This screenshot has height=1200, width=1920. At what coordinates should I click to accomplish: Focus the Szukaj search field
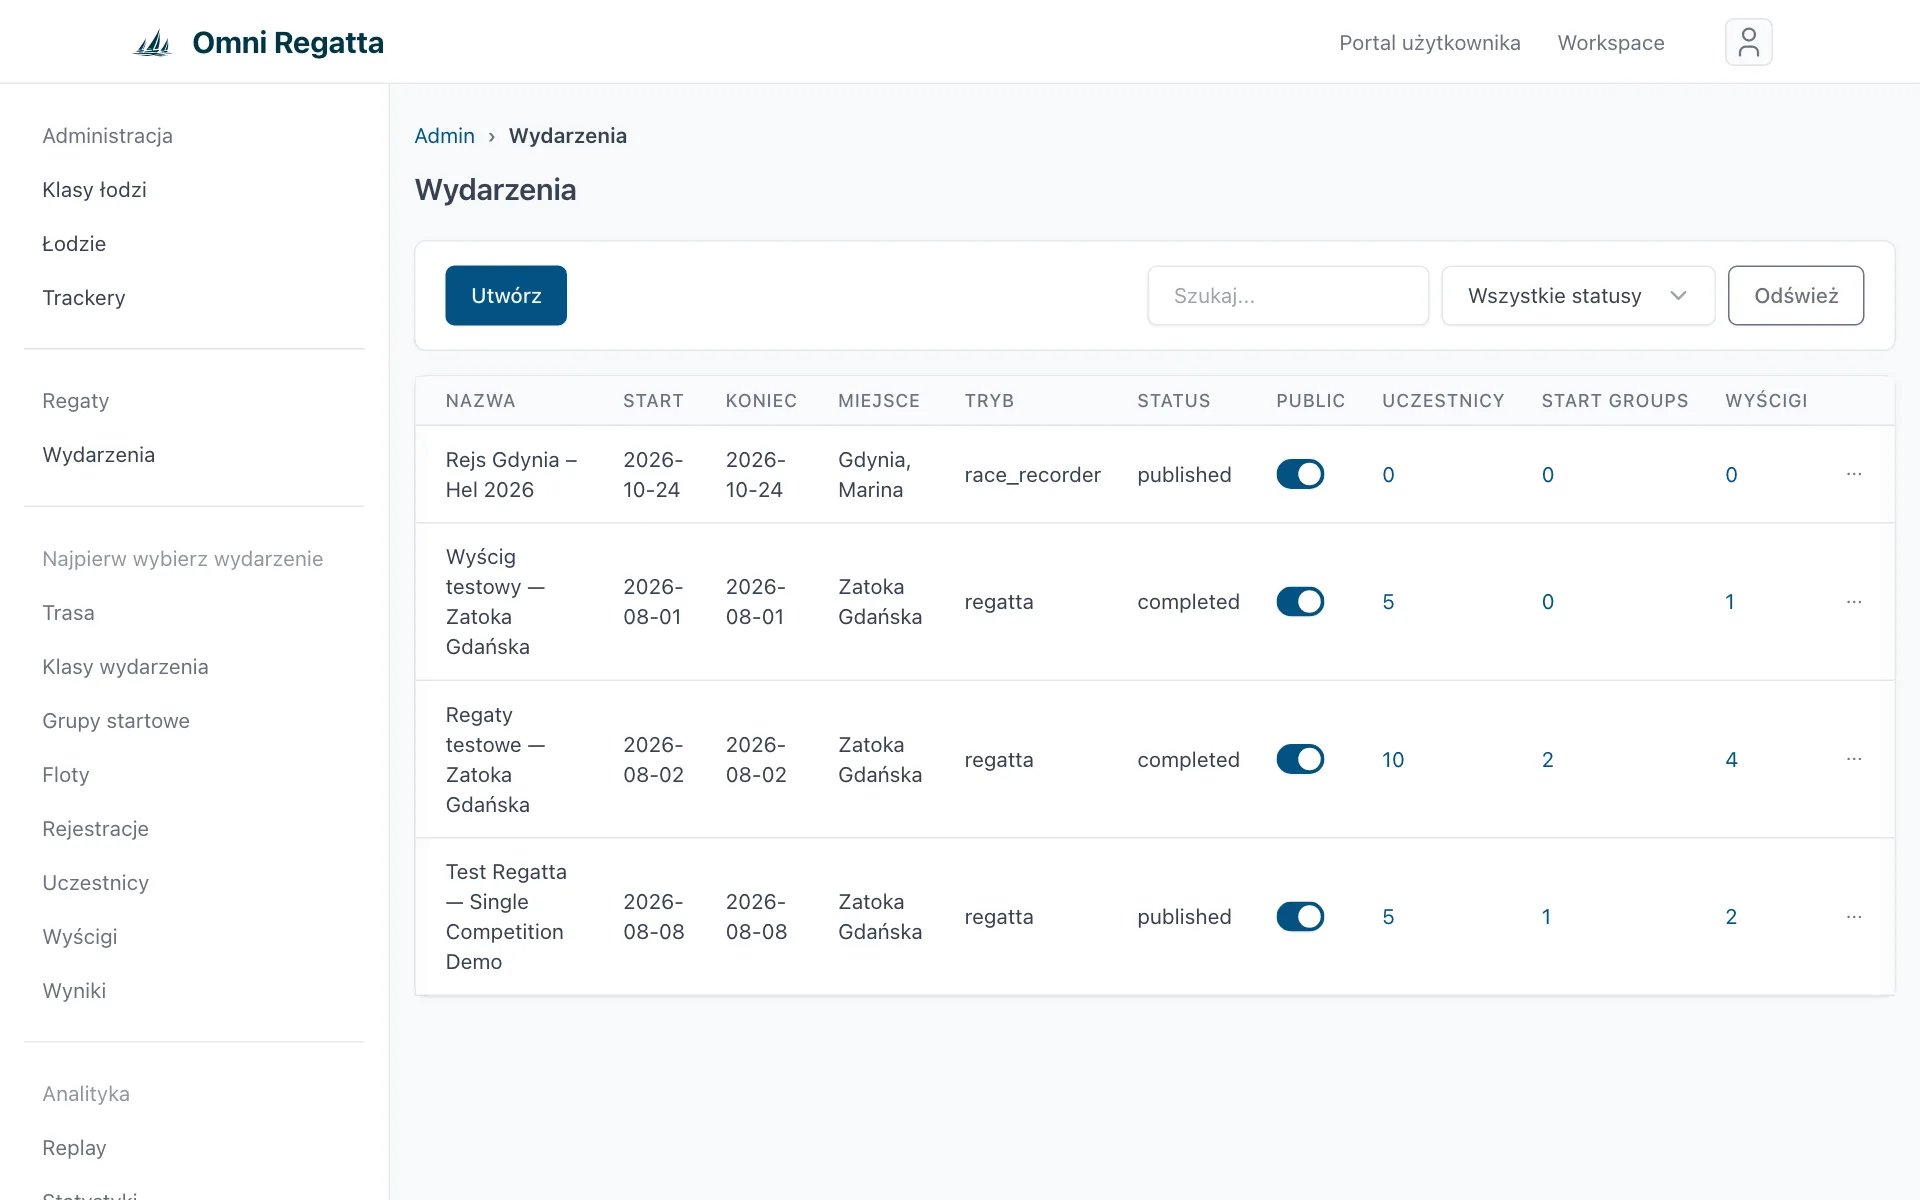(1288, 295)
